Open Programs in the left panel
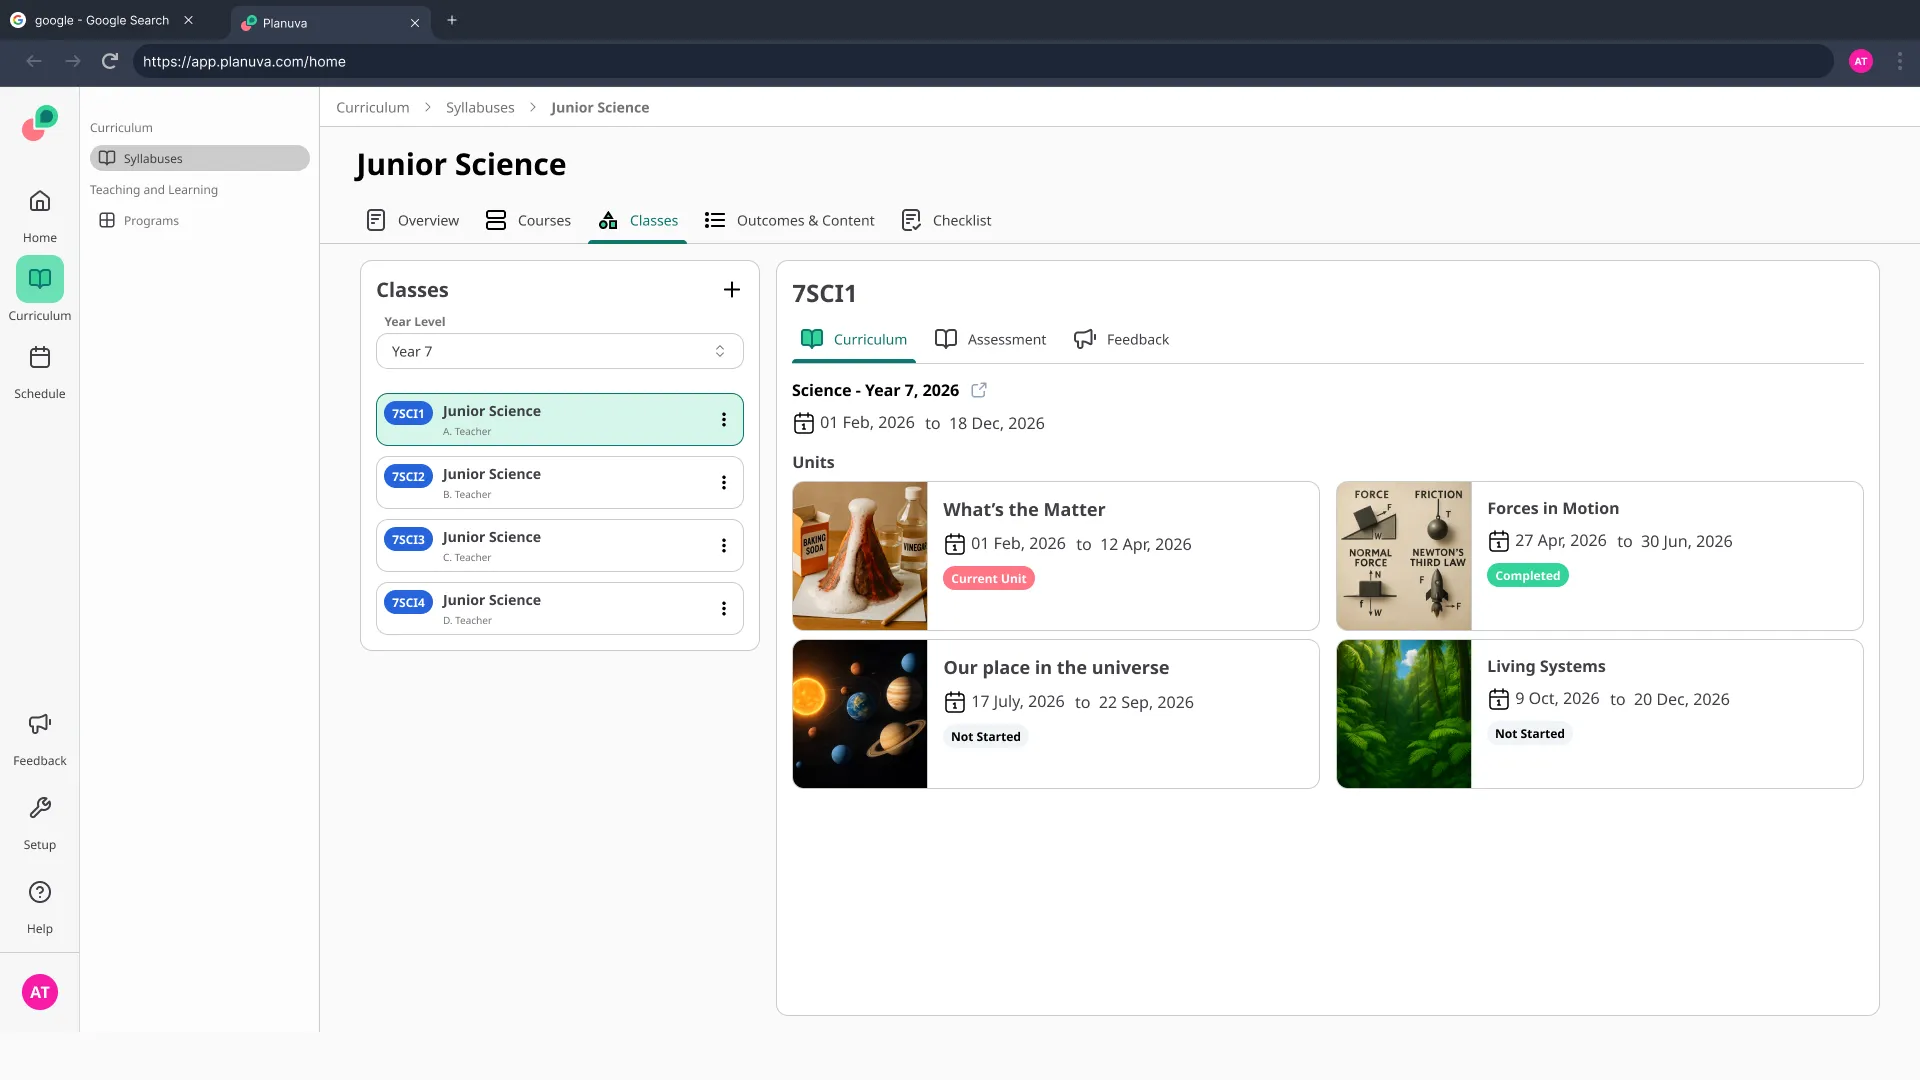1920x1080 pixels. (x=151, y=221)
